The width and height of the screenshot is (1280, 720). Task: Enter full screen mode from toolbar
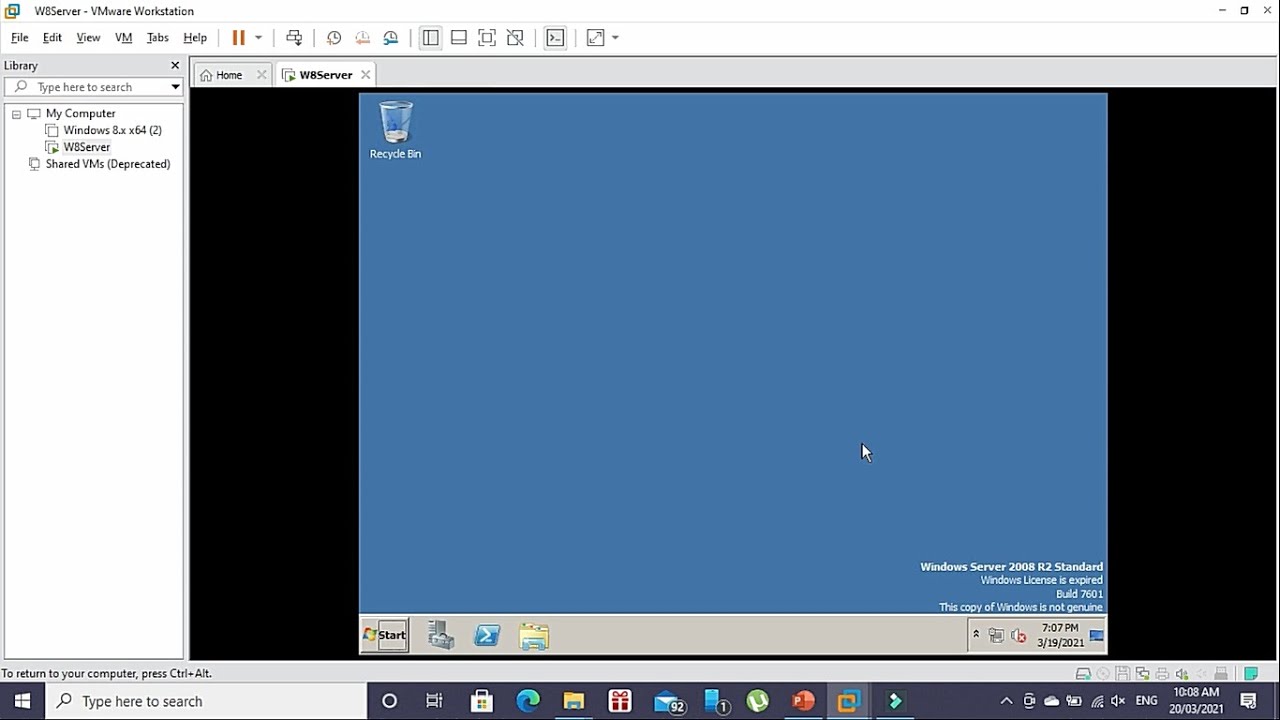click(x=487, y=38)
